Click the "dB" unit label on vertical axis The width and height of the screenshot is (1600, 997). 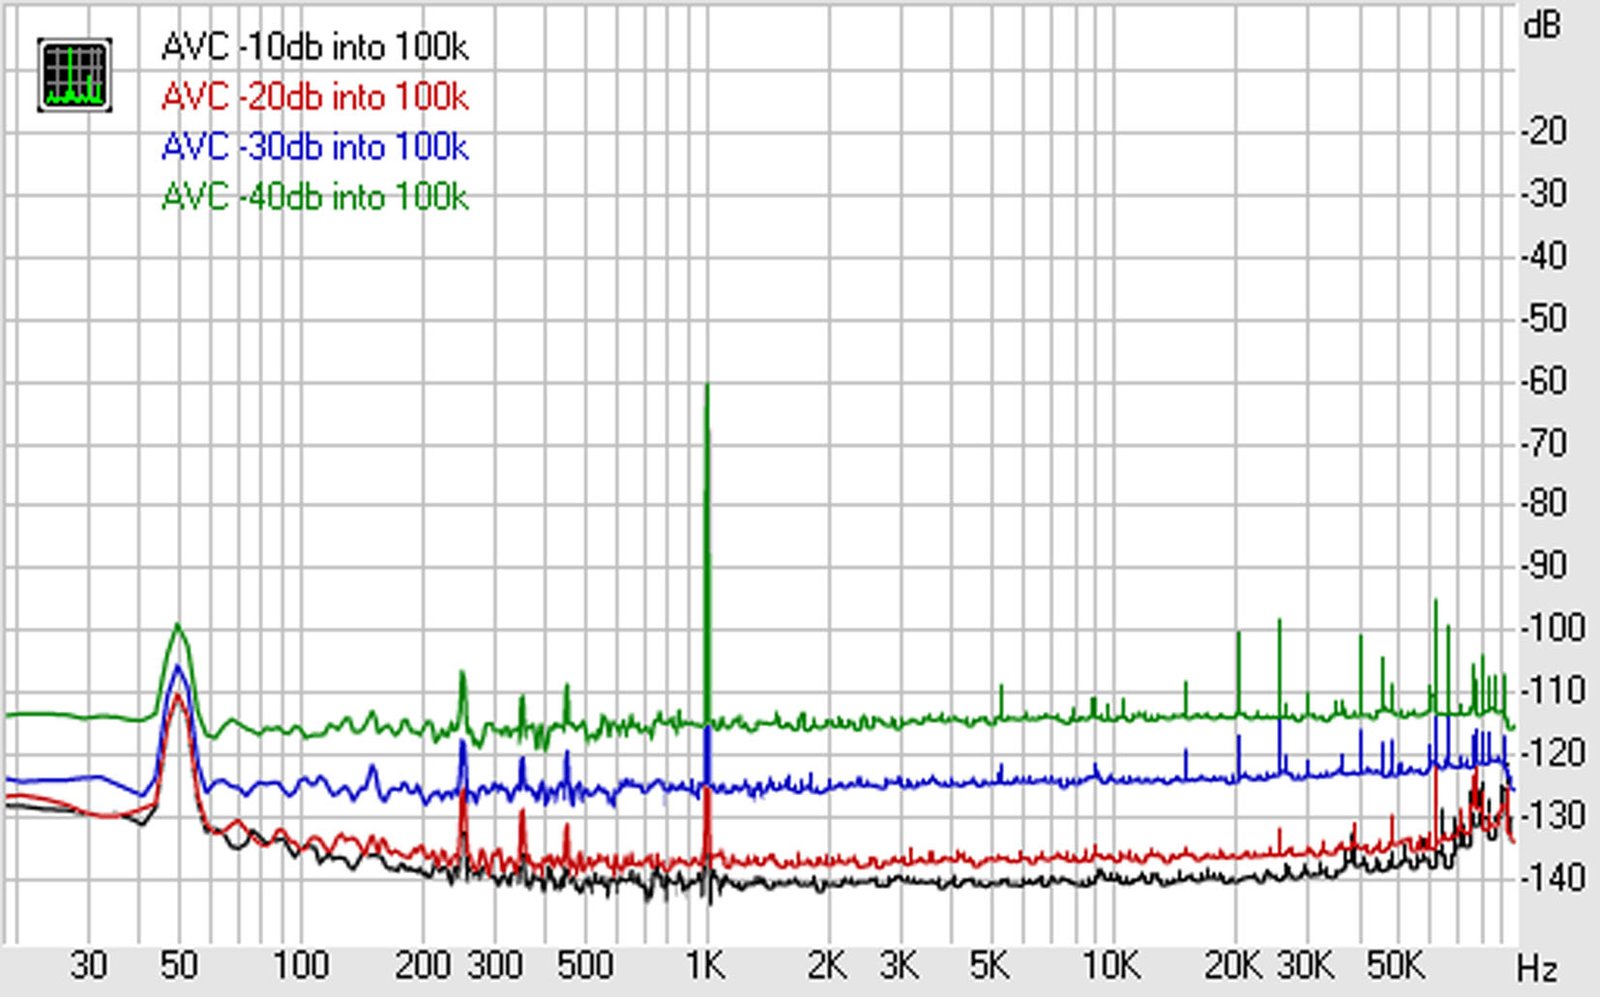pyautogui.click(x=1541, y=26)
